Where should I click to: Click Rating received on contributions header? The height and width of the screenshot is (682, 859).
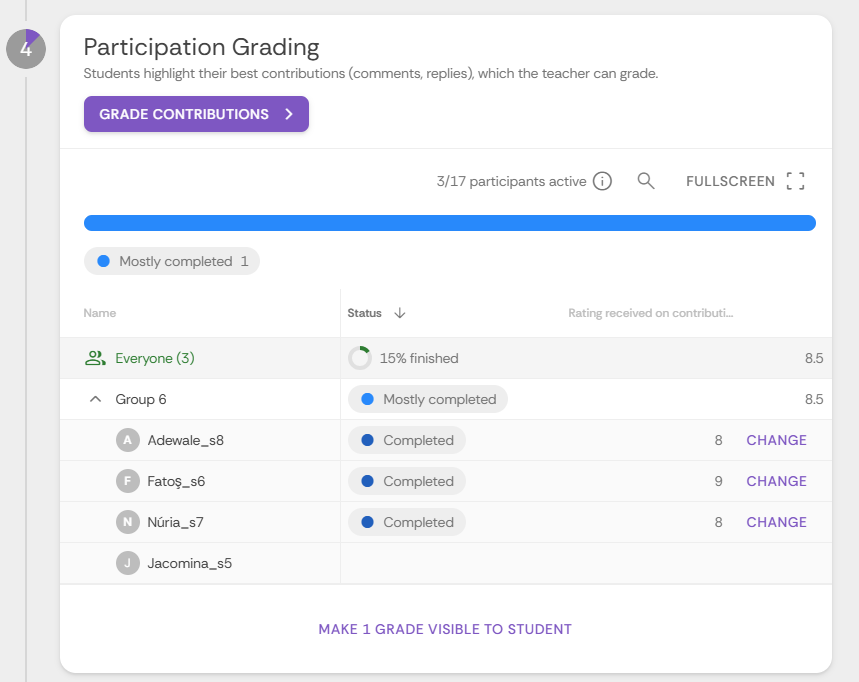(x=650, y=313)
